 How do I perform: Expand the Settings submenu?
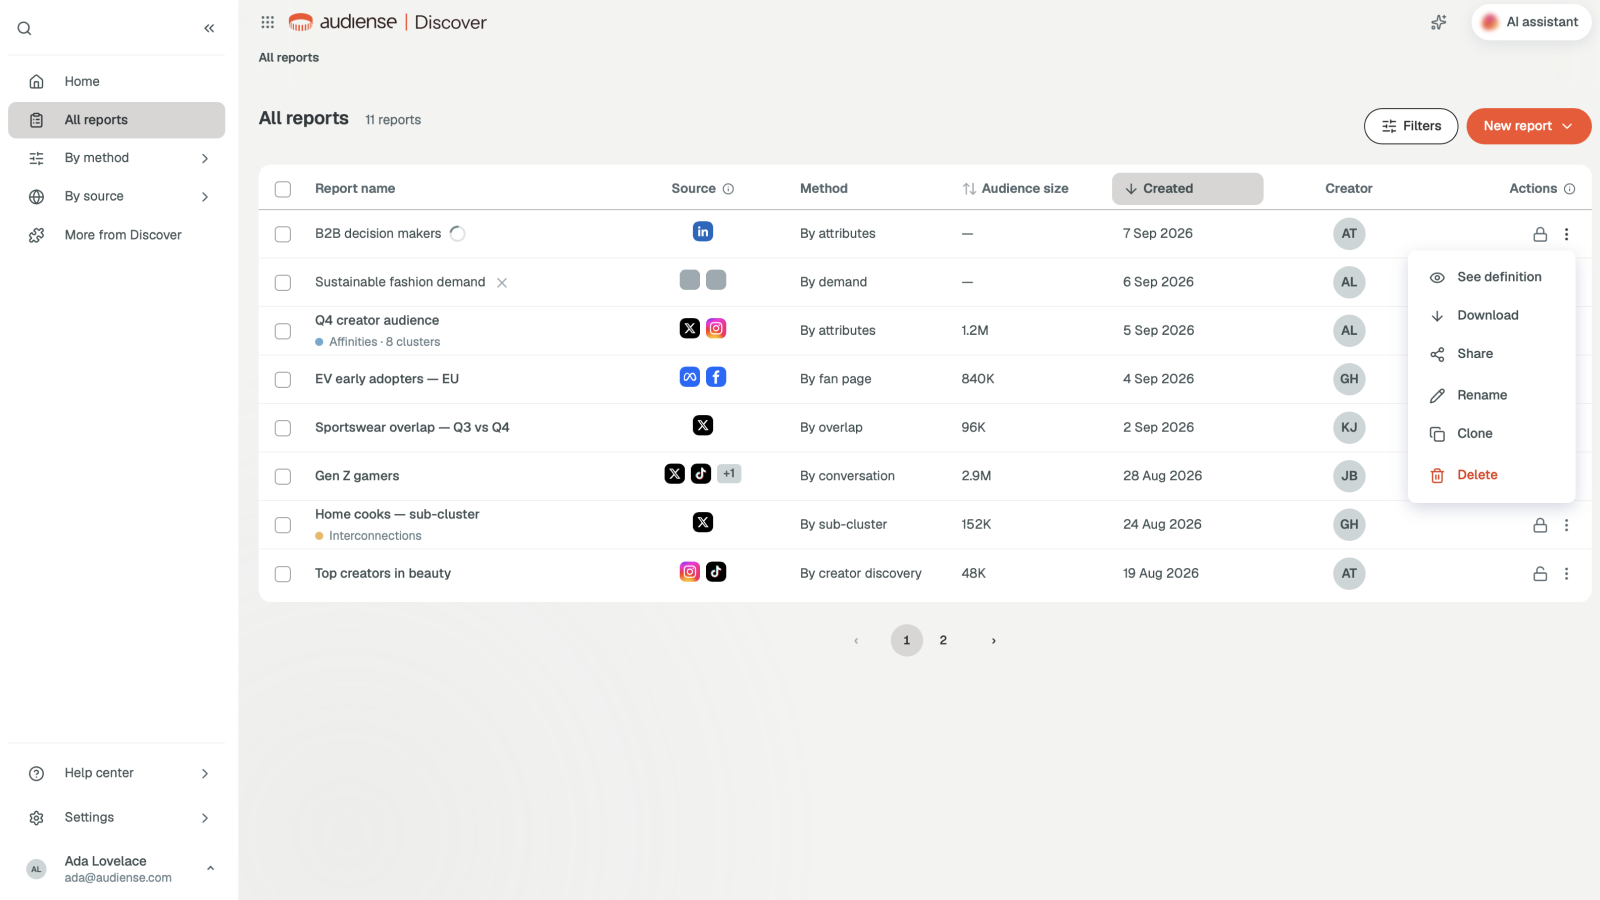click(117, 818)
